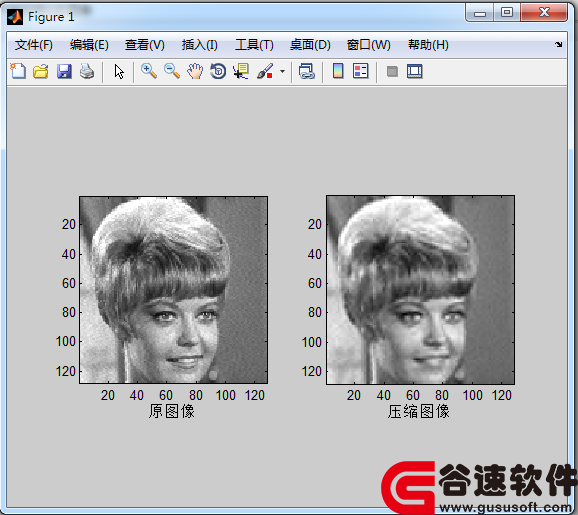Dock figure using the top-right arrow

(558, 45)
